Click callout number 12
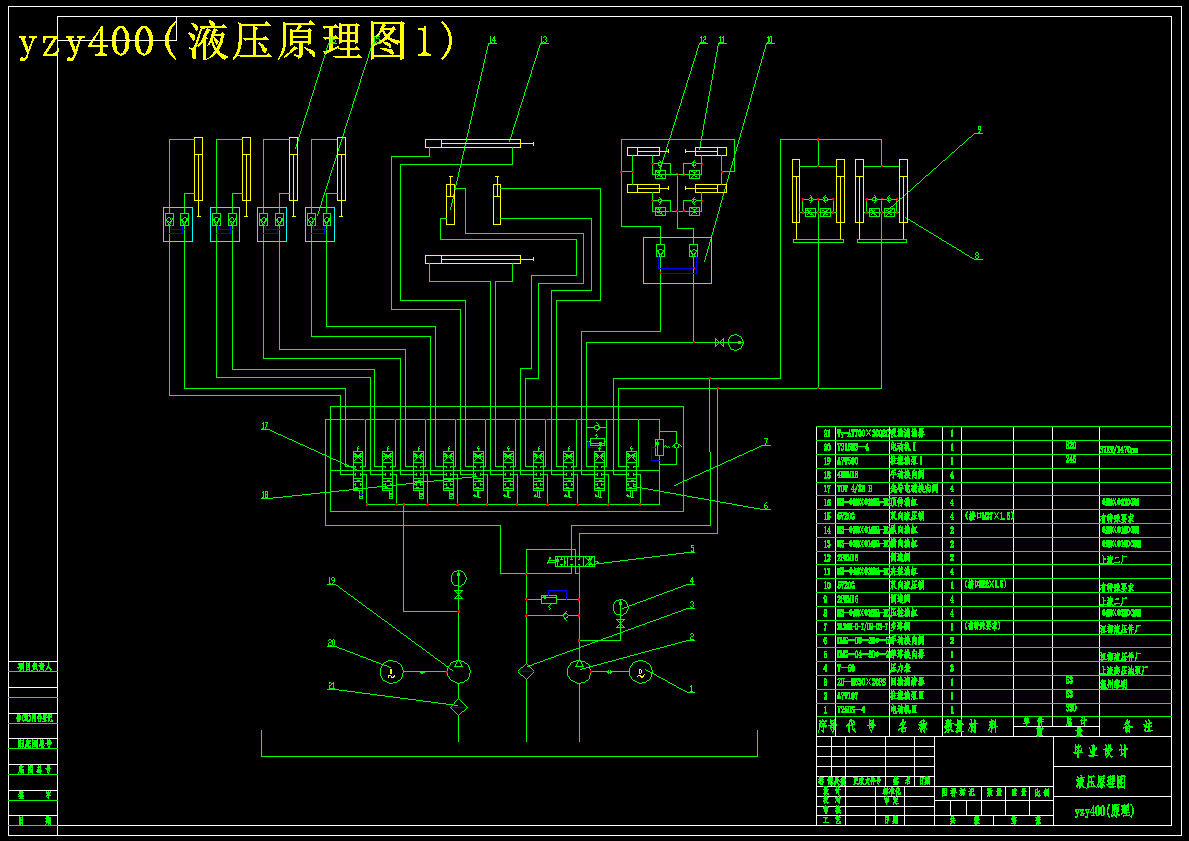This screenshot has width=1189, height=841. 703,39
